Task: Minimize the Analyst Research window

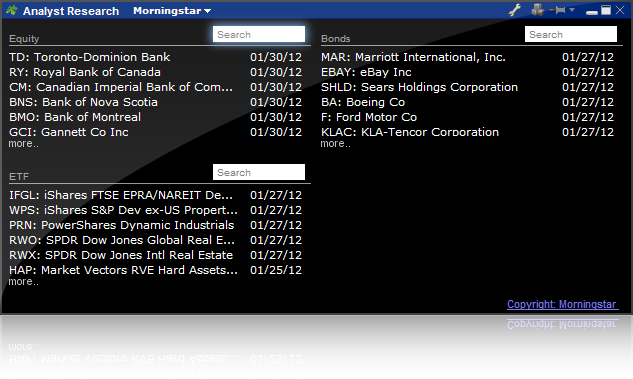Action: pyautogui.click(x=592, y=12)
